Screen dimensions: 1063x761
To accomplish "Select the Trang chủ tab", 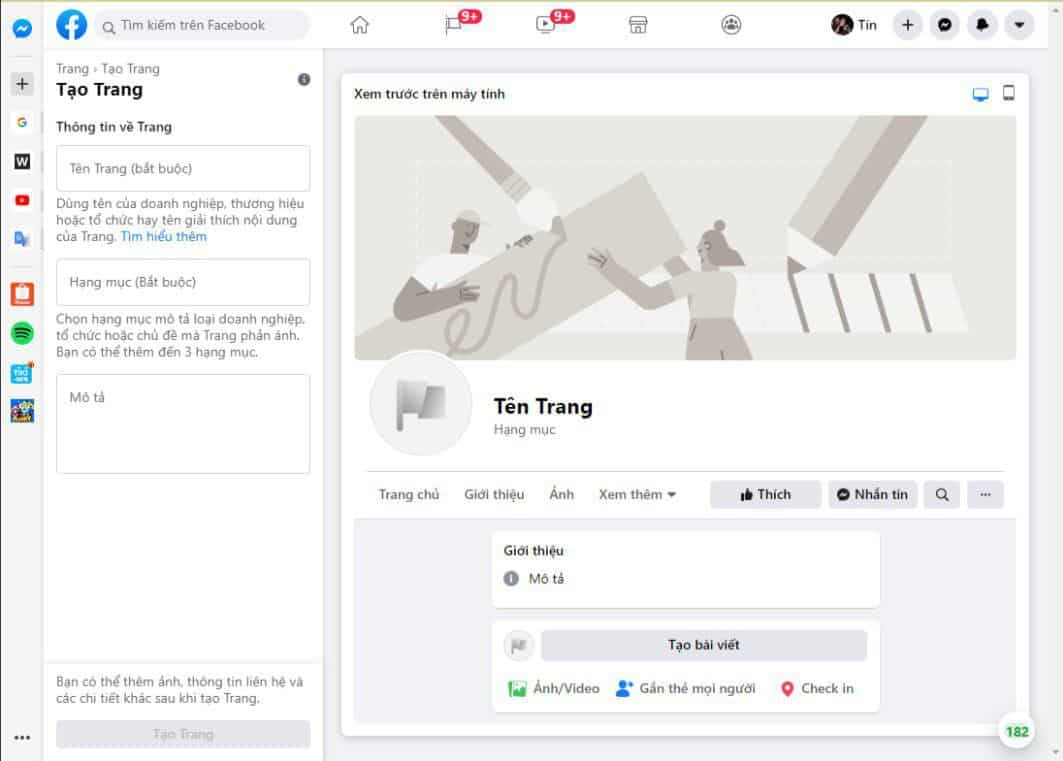I will [408, 494].
